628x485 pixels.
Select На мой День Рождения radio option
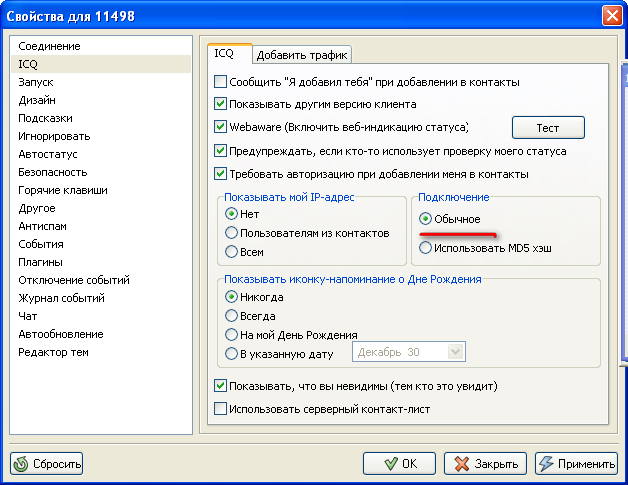coord(232,335)
